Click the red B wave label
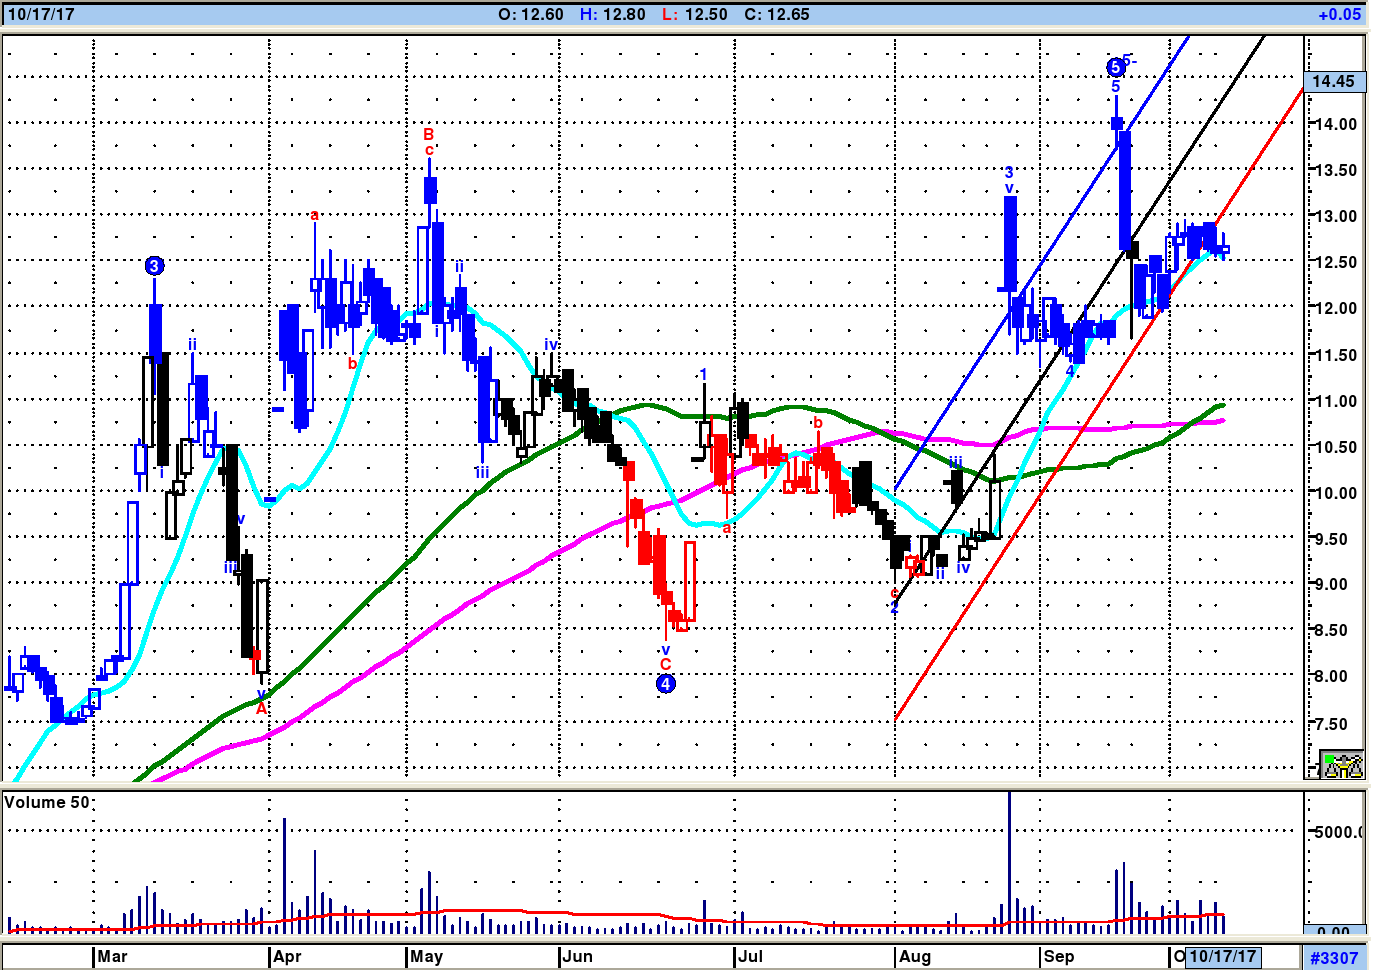 (428, 134)
